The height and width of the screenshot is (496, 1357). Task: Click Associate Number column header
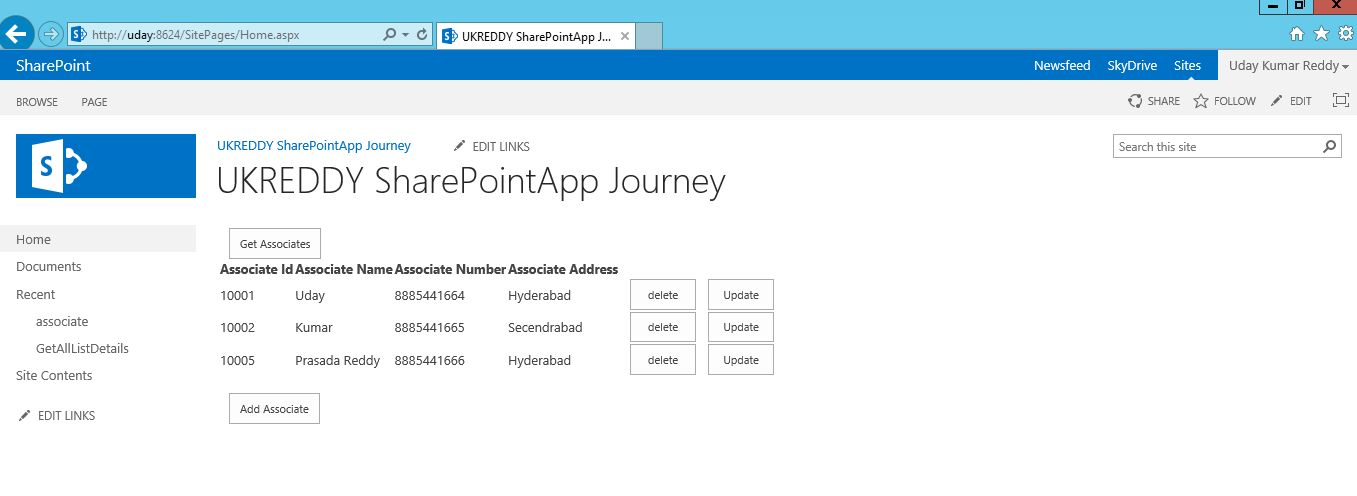point(450,269)
